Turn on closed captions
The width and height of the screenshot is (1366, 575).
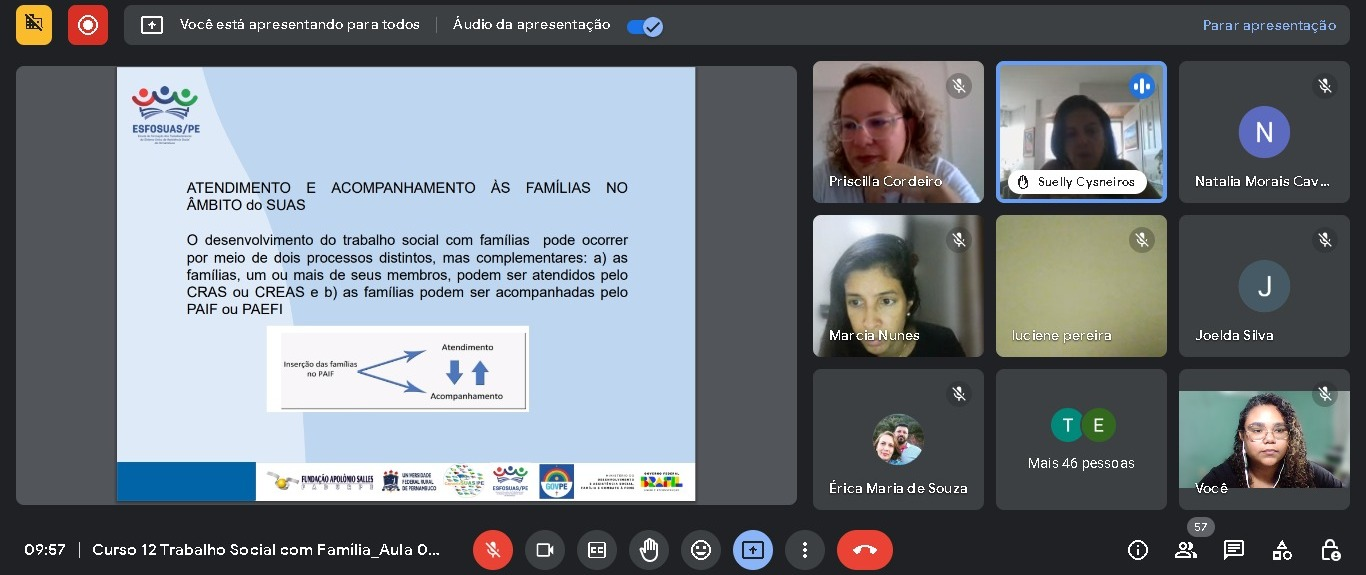(597, 550)
